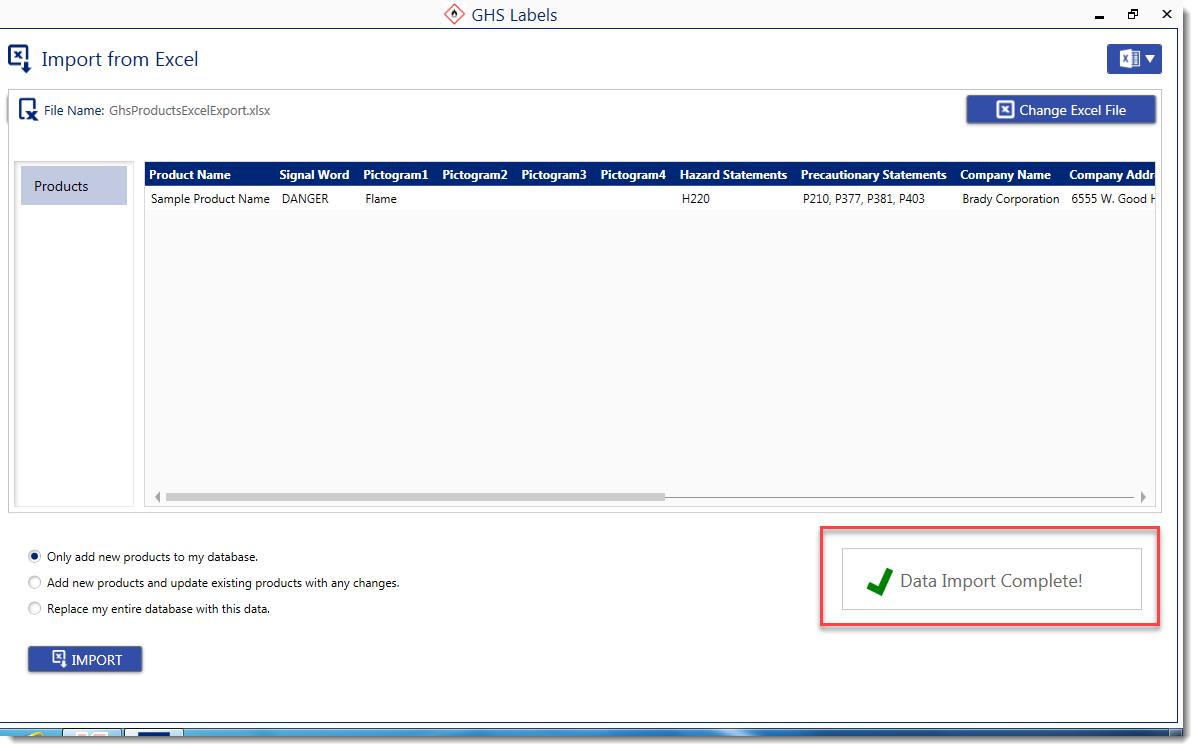This screenshot has width=1198, height=751.
Task: Click the horizontal scrollbar thumb under the table
Action: click(415, 496)
